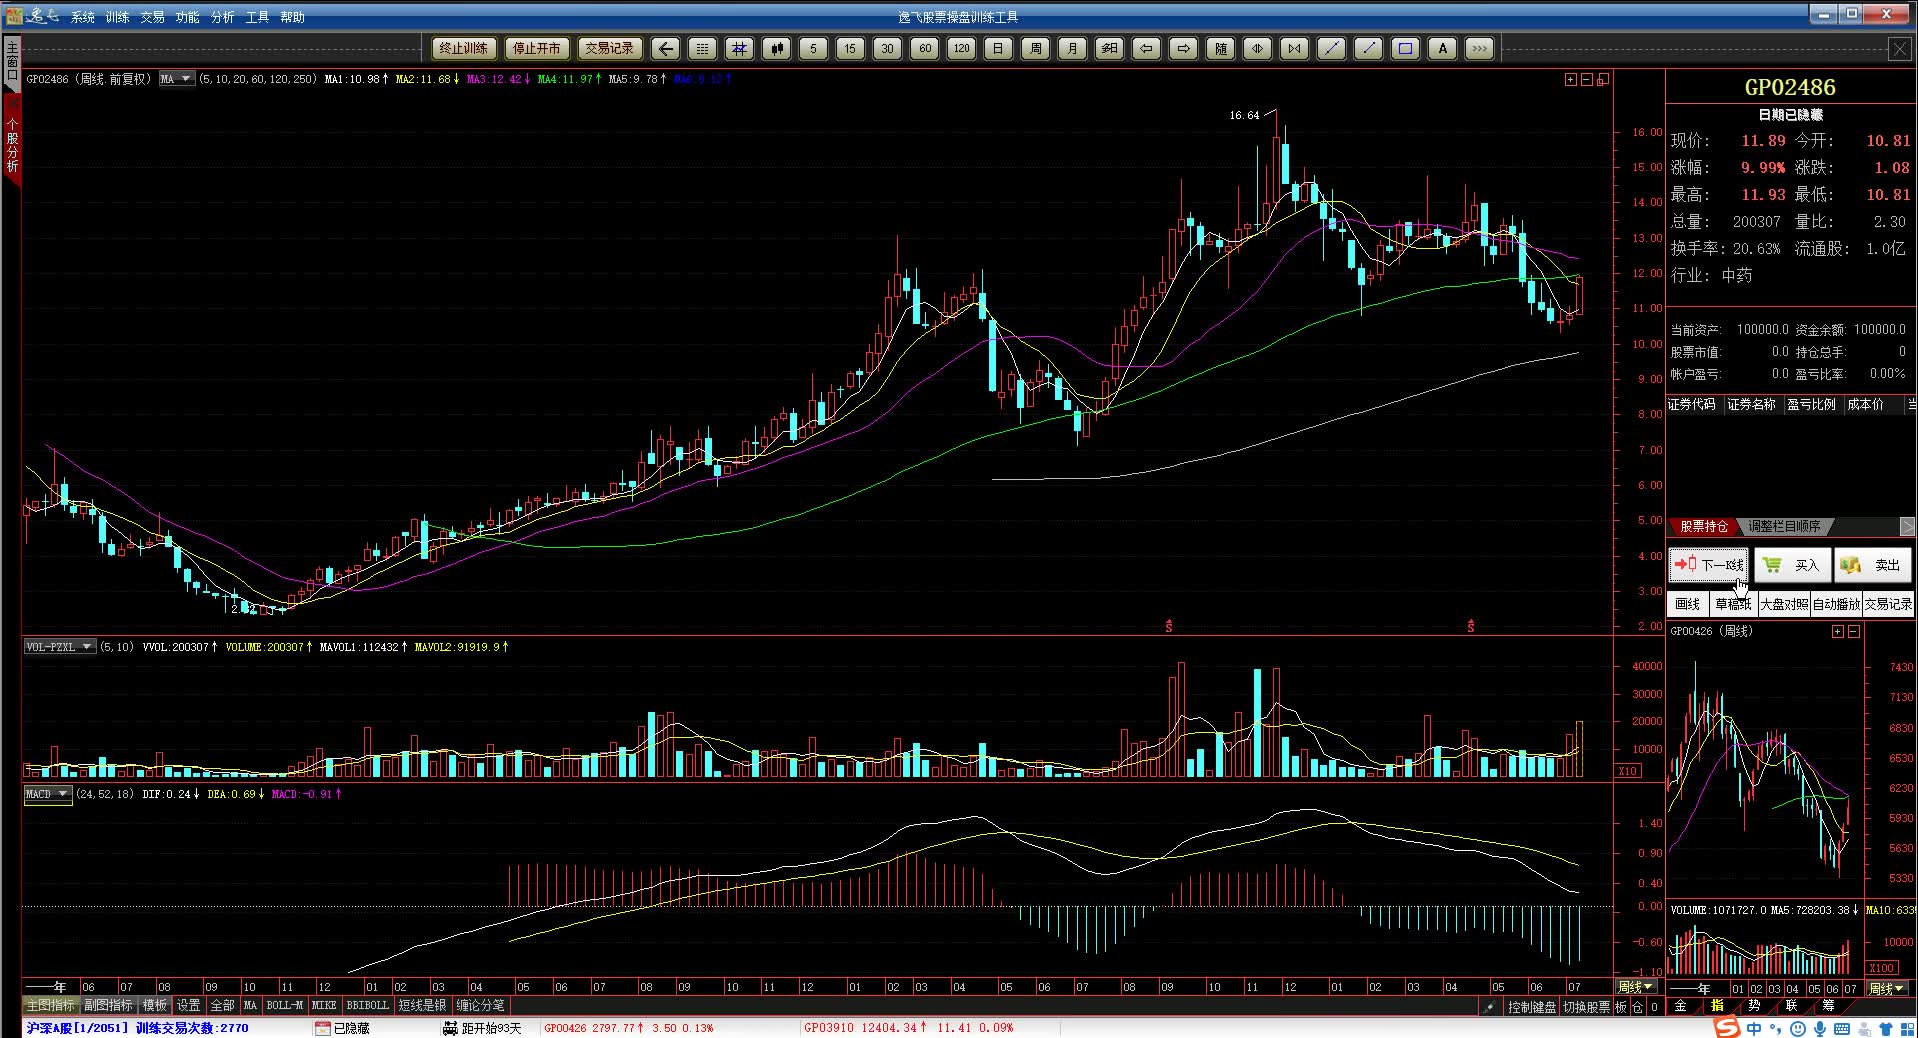Open multi-day 多日 view button
The image size is (1918, 1038).
point(1110,48)
